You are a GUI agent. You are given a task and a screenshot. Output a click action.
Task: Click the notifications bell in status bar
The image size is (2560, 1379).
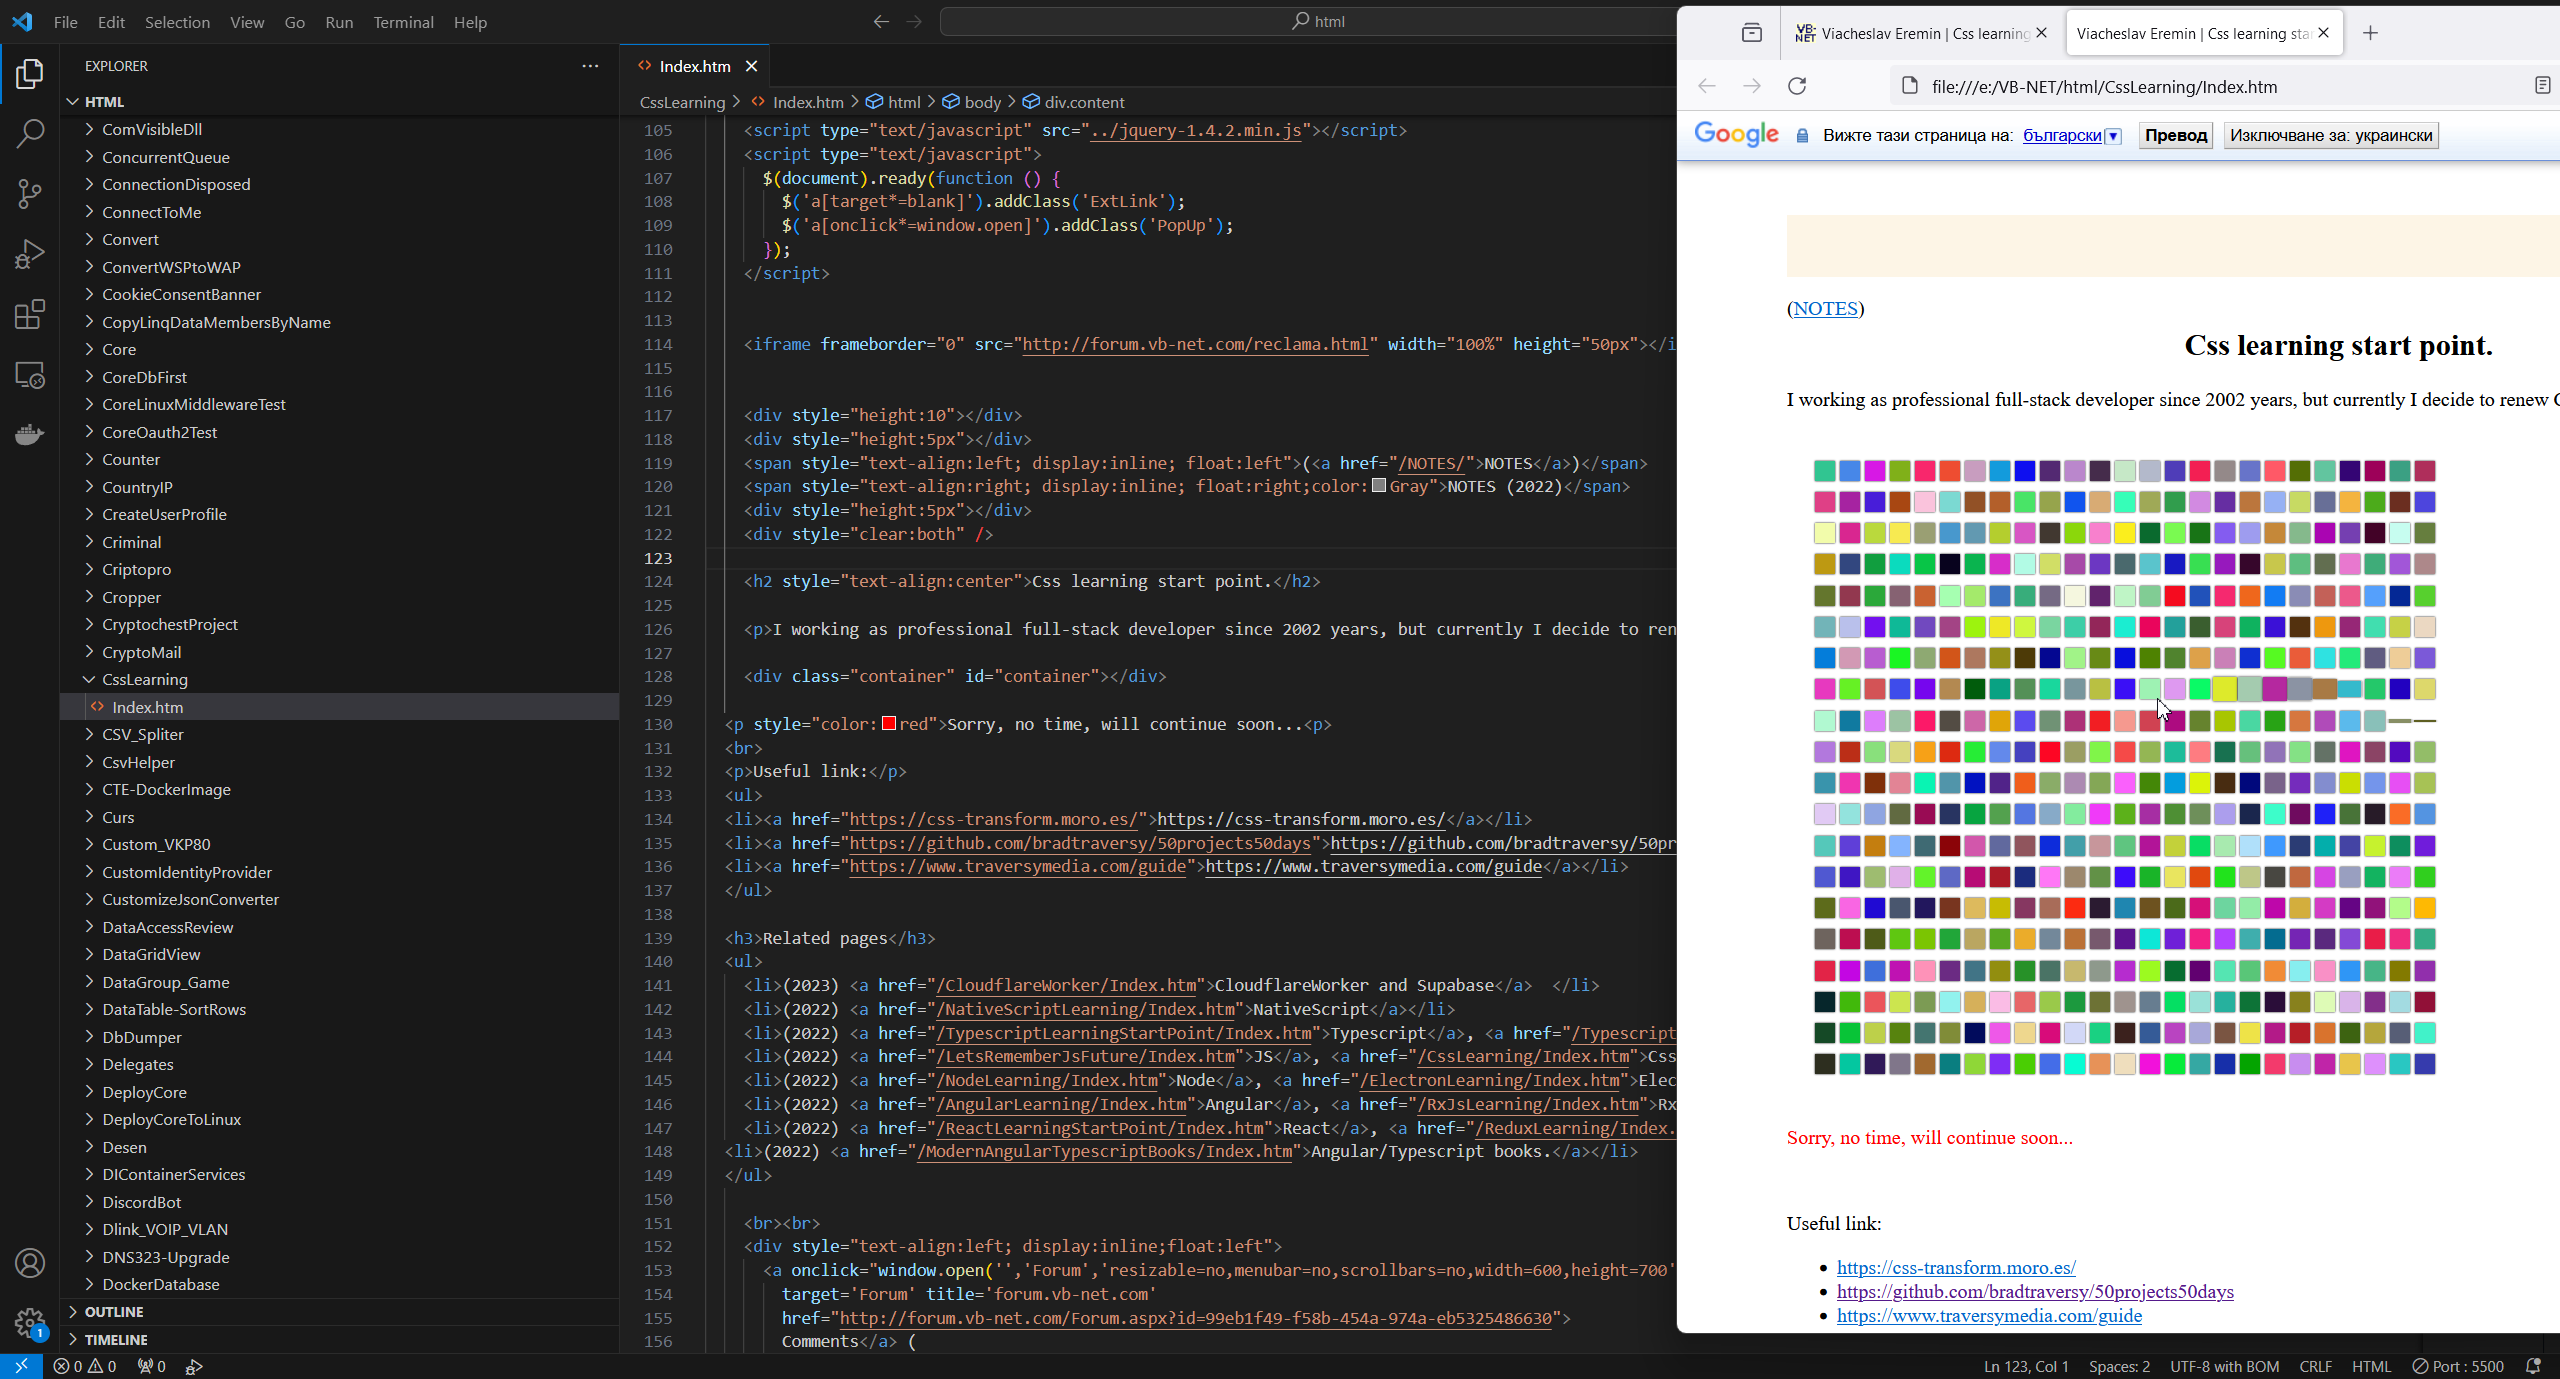tap(2533, 1366)
